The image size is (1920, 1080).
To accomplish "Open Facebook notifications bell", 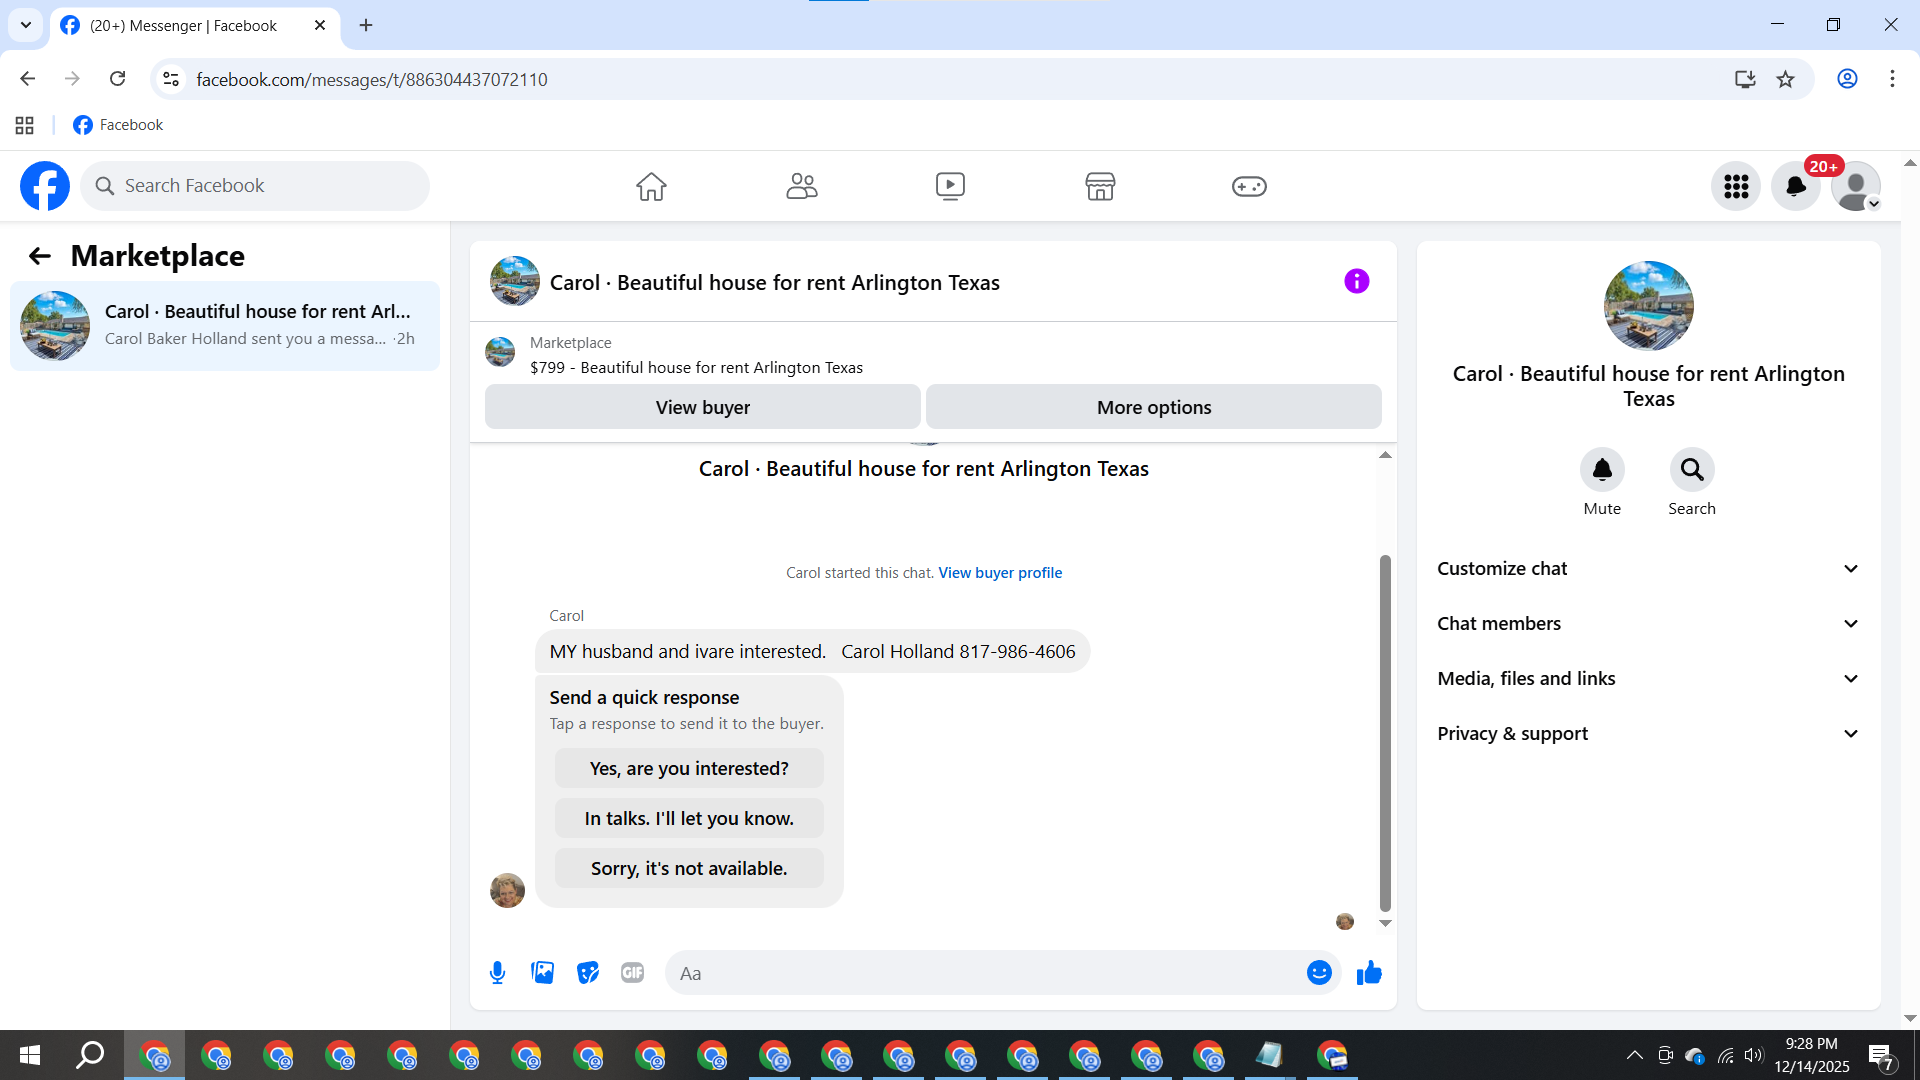I will coord(1795,186).
